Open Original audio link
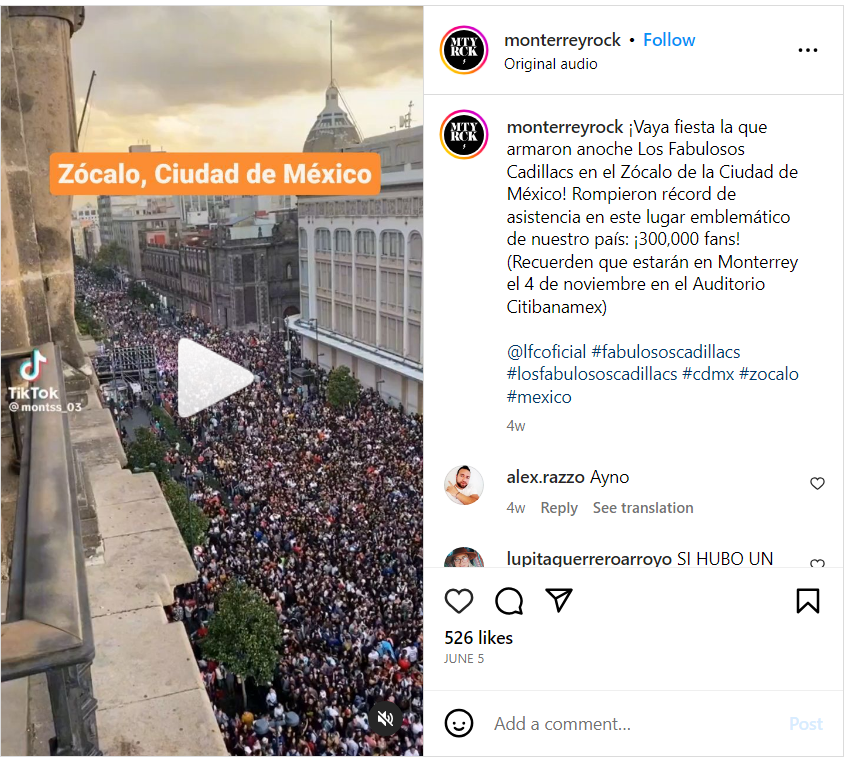The width and height of the screenshot is (845, 762). pos(550,64)
